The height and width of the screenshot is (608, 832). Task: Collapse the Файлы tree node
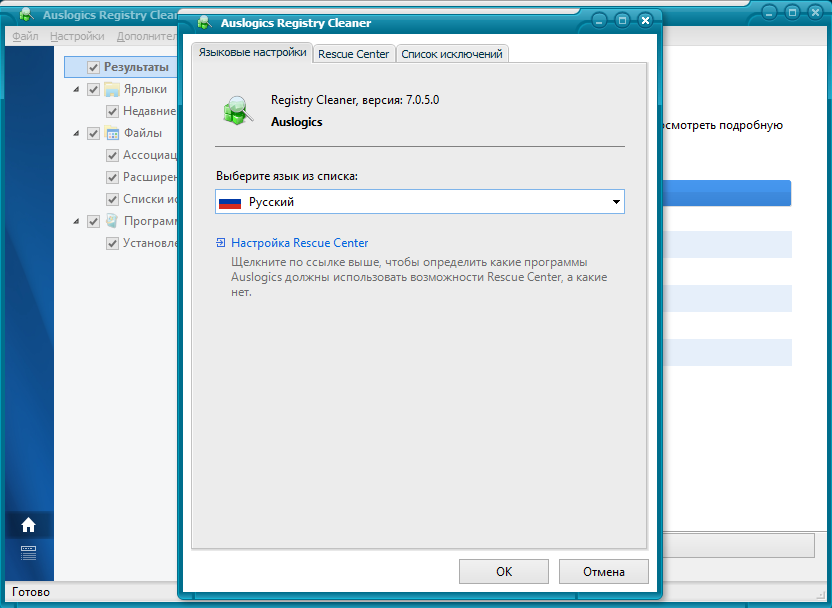76,133
